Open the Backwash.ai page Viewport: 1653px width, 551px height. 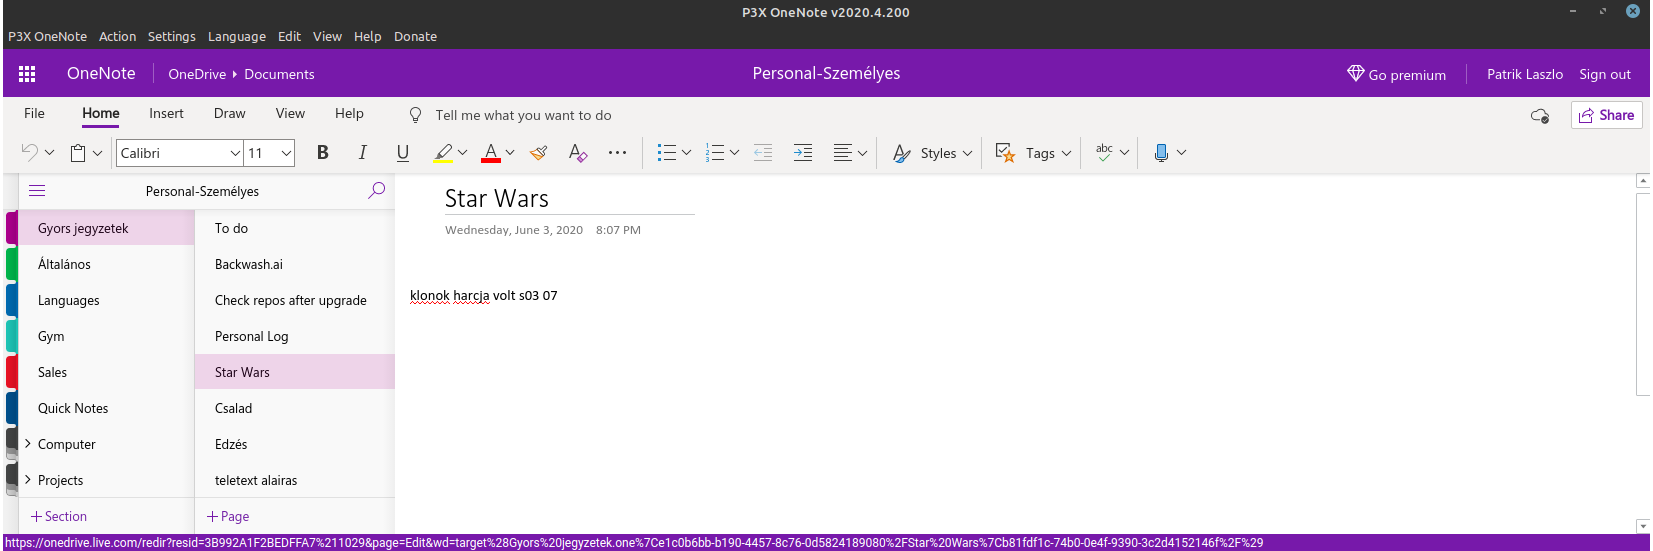(295, 264)
